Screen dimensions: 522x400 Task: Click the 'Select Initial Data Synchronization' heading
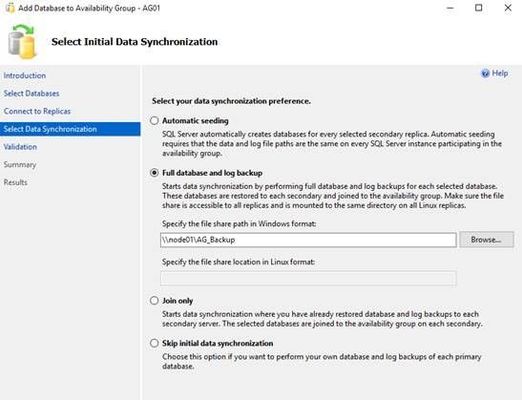point(134,42)
